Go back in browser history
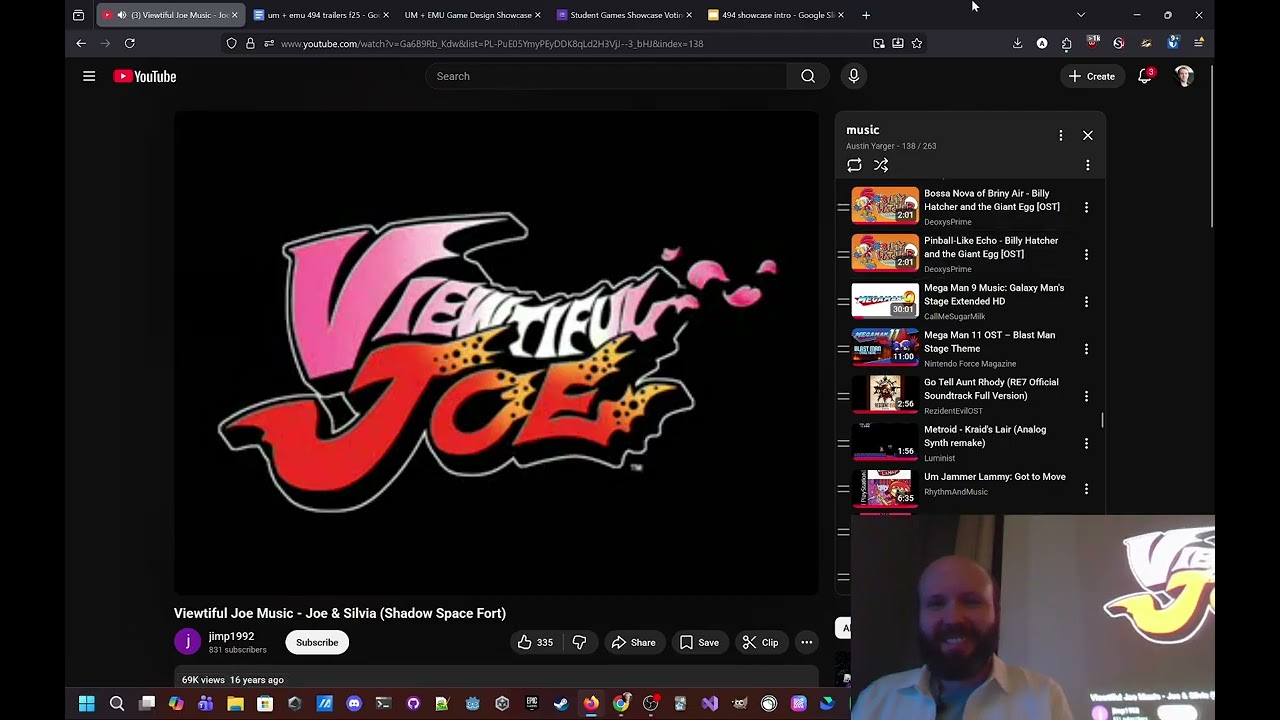This screenshot has width=1280, height=720. click(81, 43)
